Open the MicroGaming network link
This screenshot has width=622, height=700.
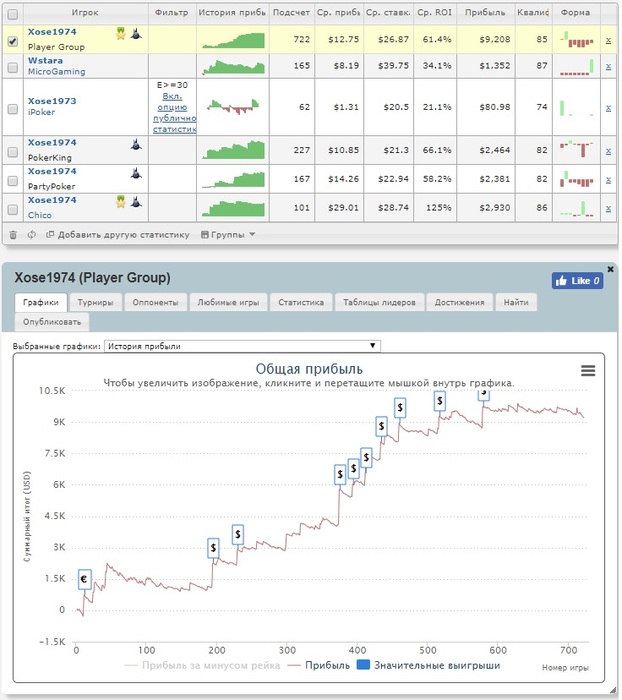(56, 71)
